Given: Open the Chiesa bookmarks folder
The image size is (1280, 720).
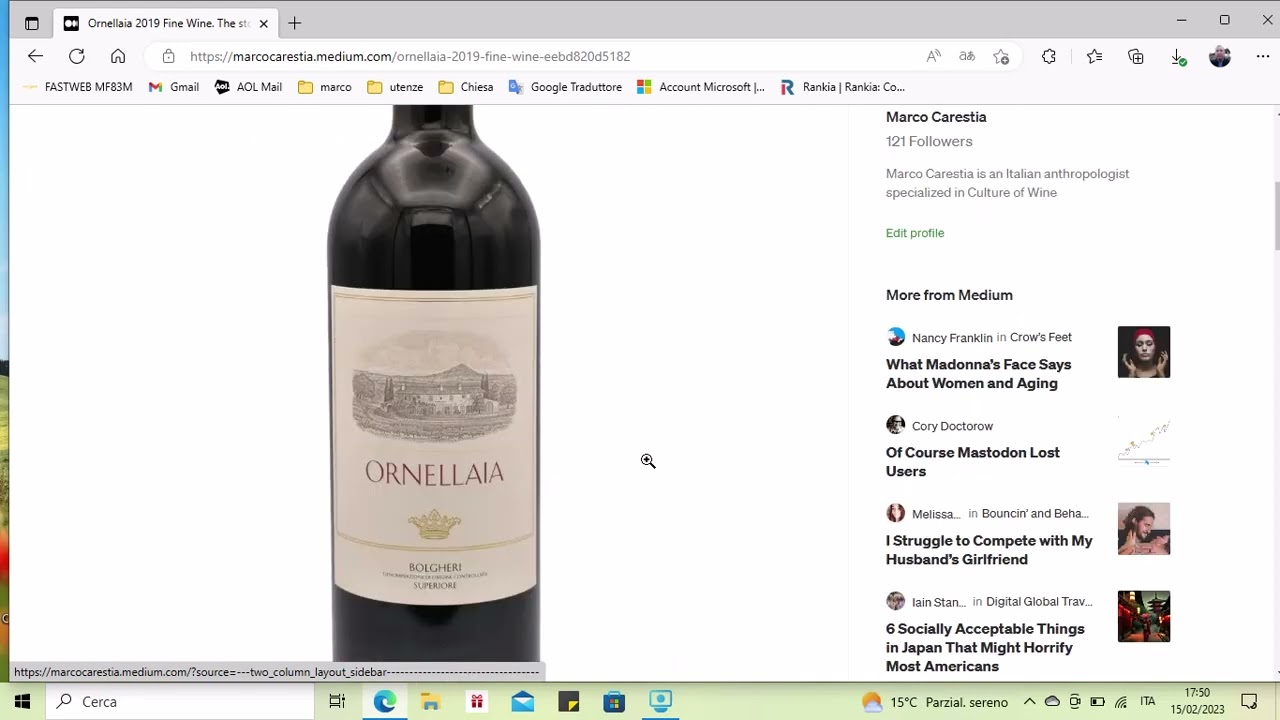Looking at the screenshot, I should (466, 87).
